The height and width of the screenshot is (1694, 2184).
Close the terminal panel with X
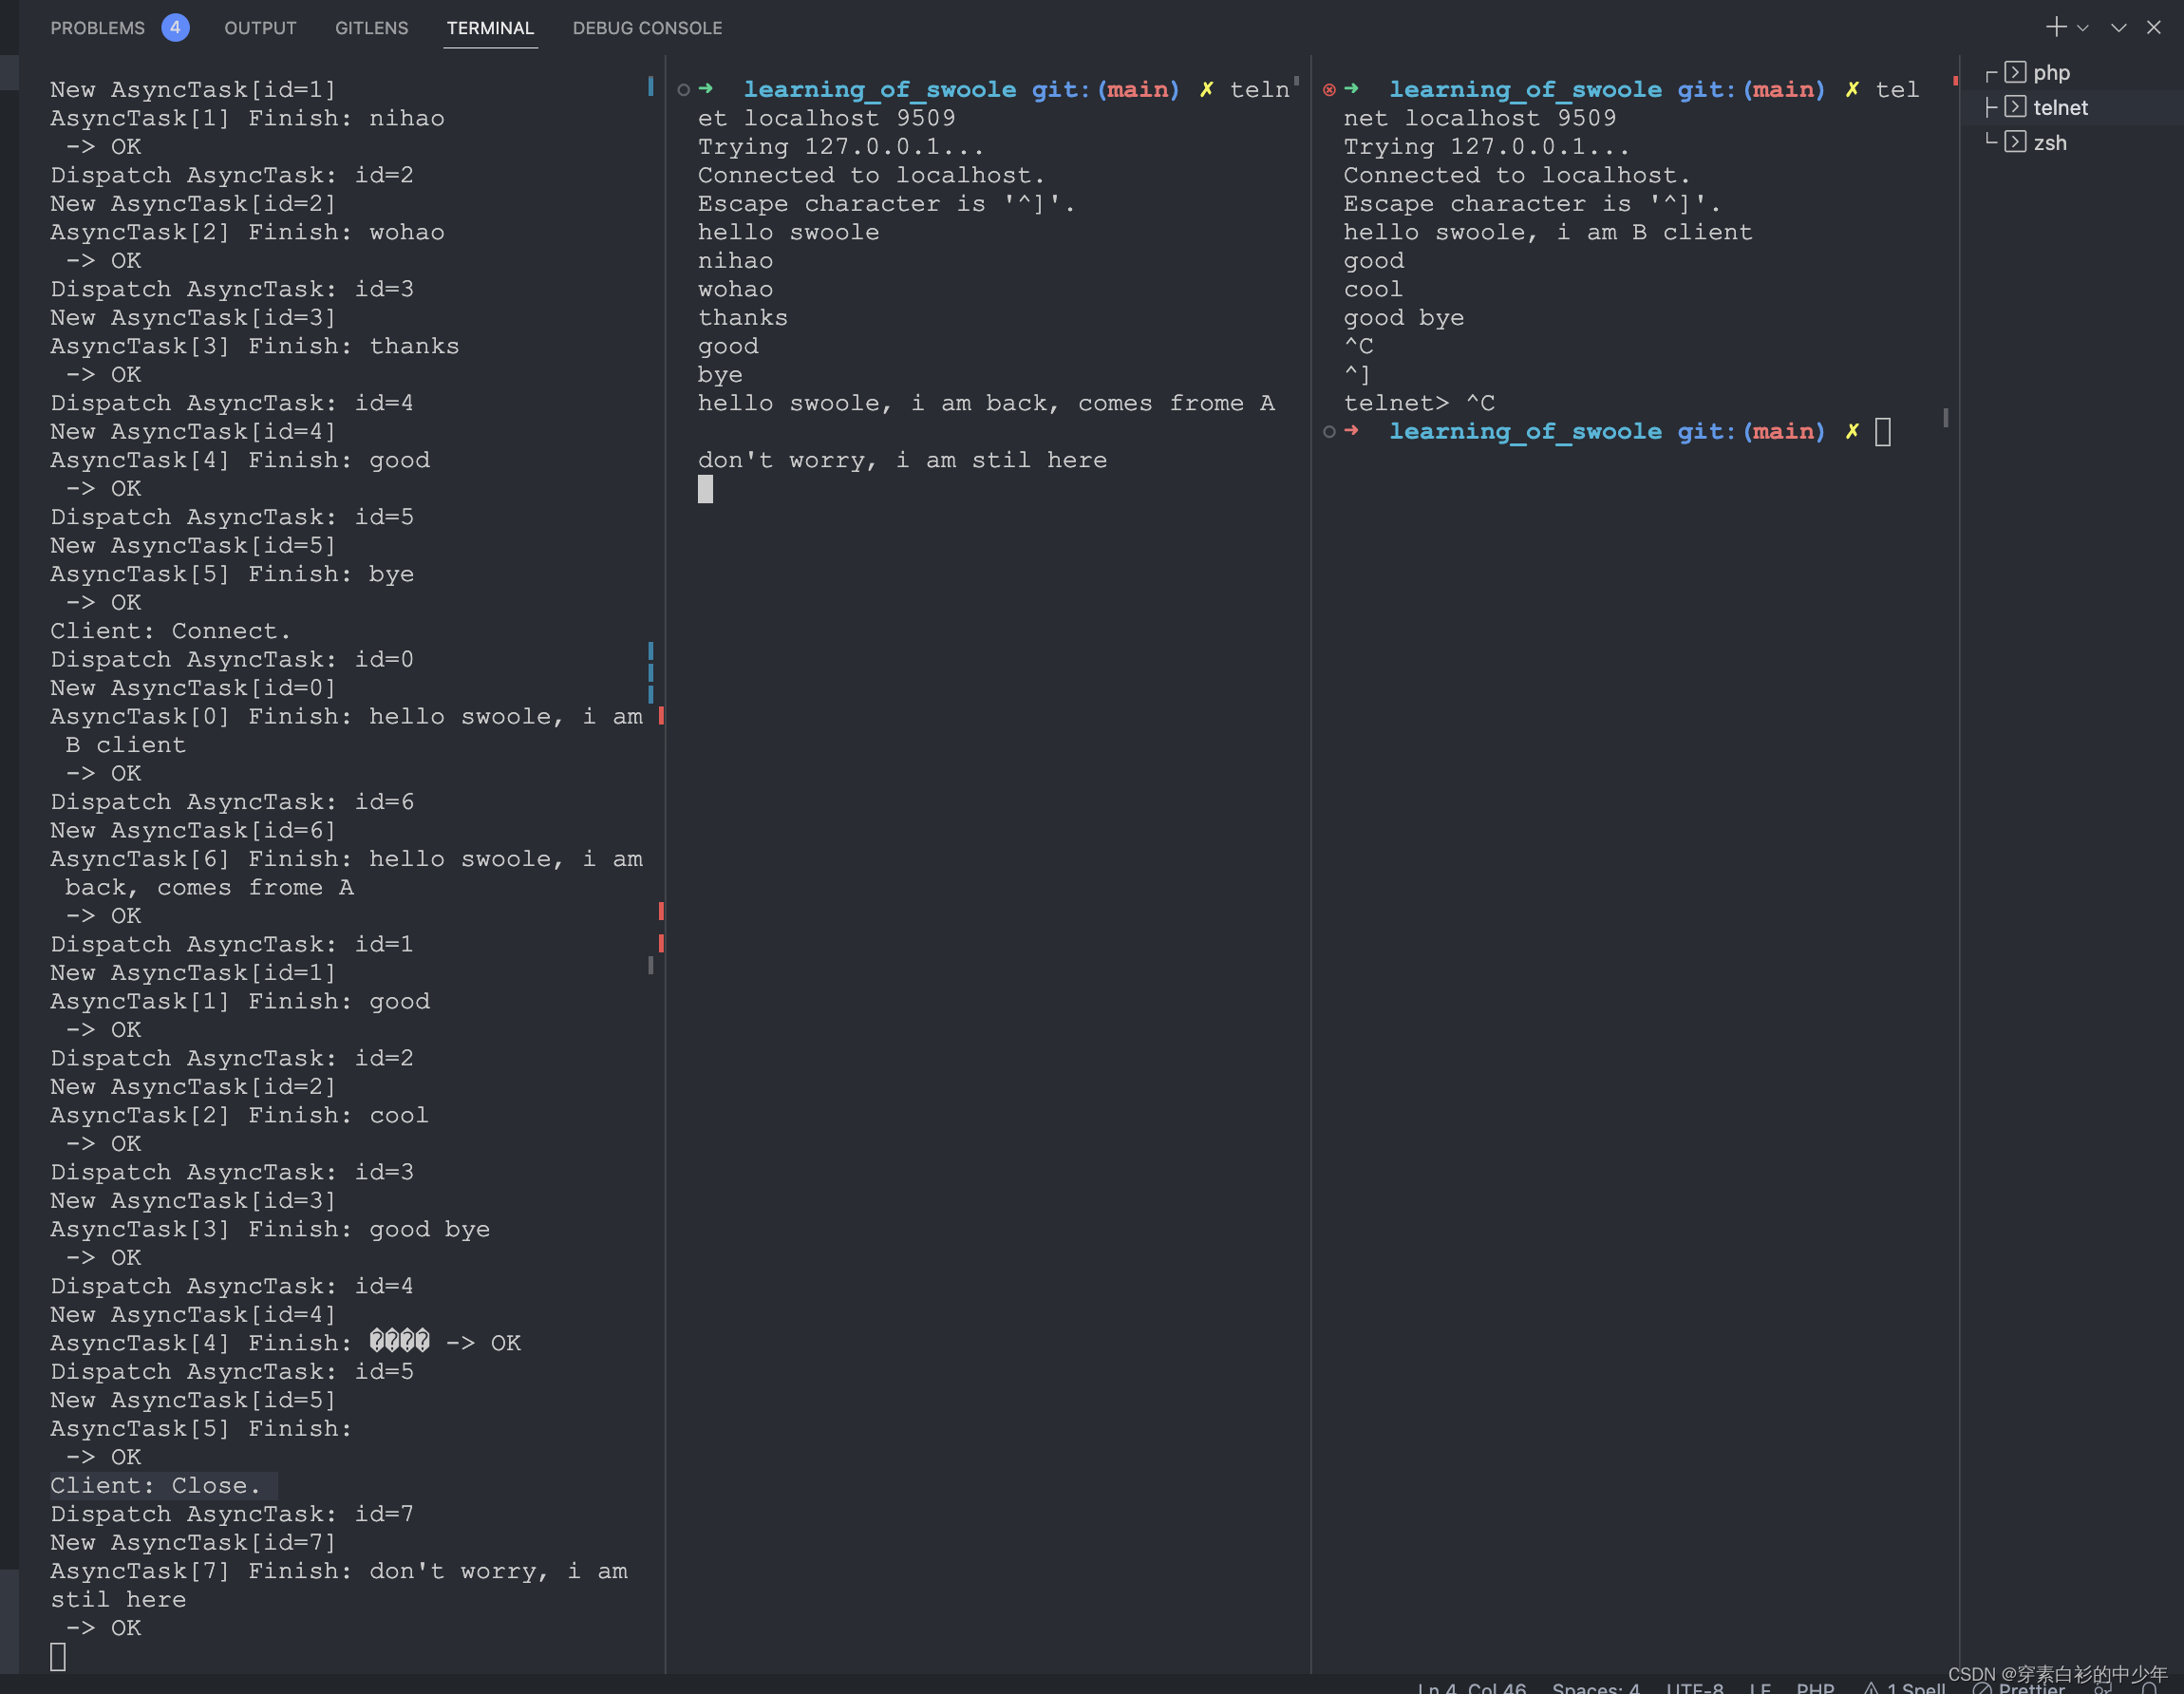tap(2153, 28)
